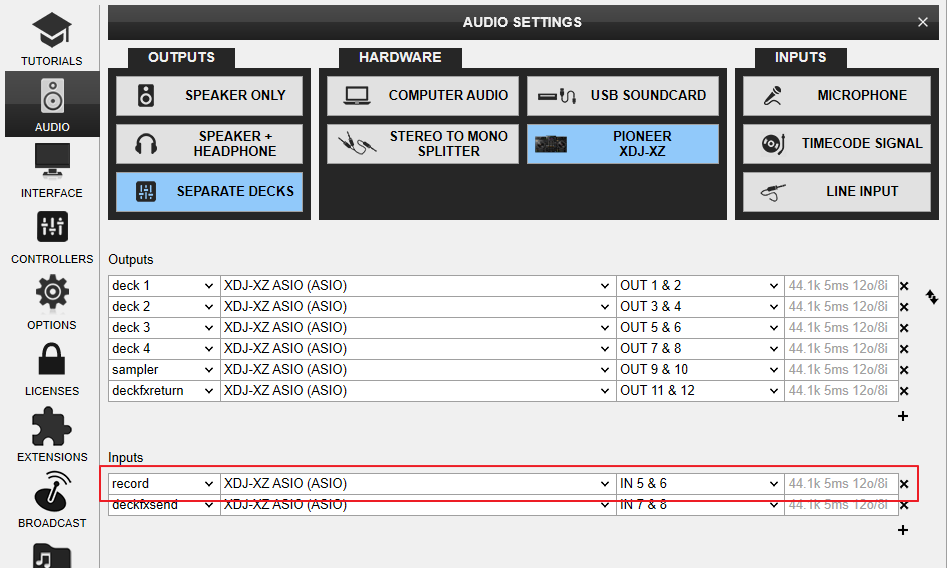Add a new output line
The height and width of the screenshot is (568, 947).
[x=903, y=416]
